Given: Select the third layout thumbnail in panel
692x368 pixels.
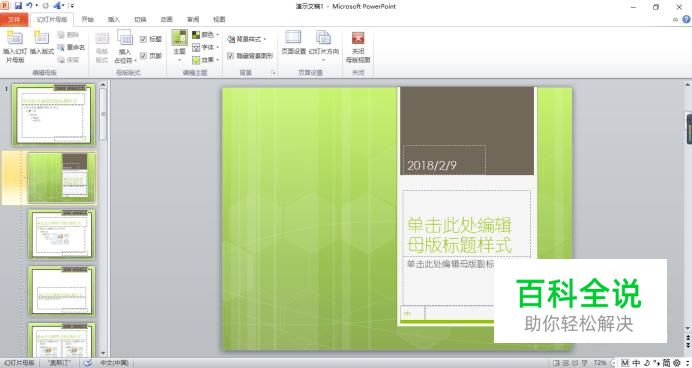Looking at the screenshot, I should pyautogui.click(x=61, y=234).
